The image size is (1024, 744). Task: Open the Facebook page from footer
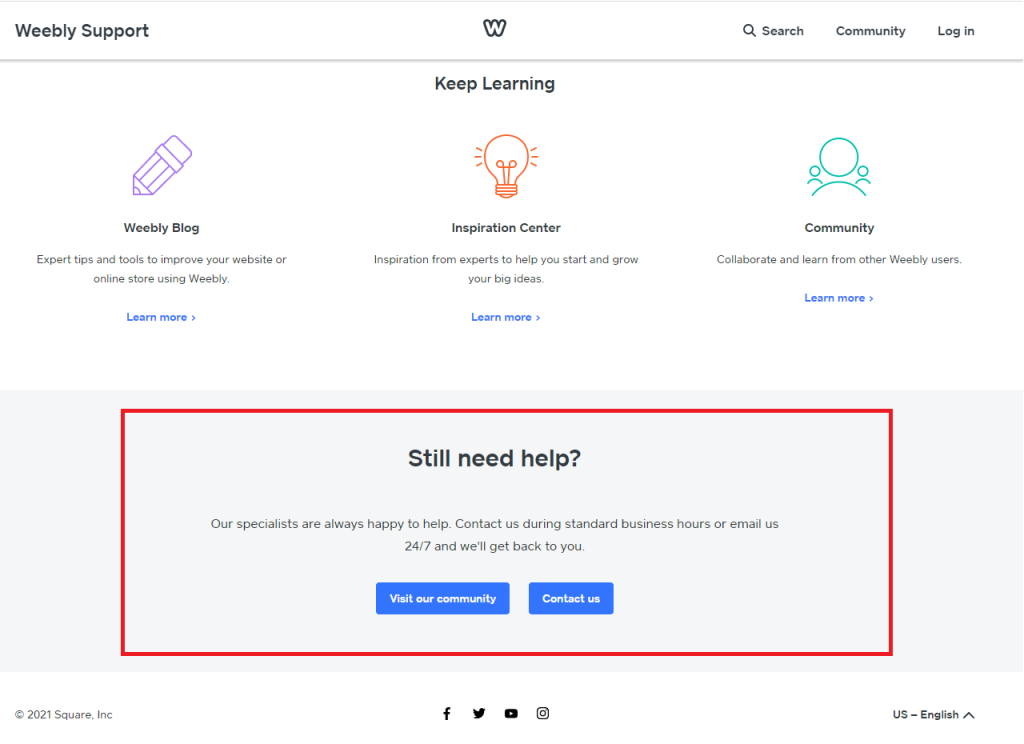(447, 713)
